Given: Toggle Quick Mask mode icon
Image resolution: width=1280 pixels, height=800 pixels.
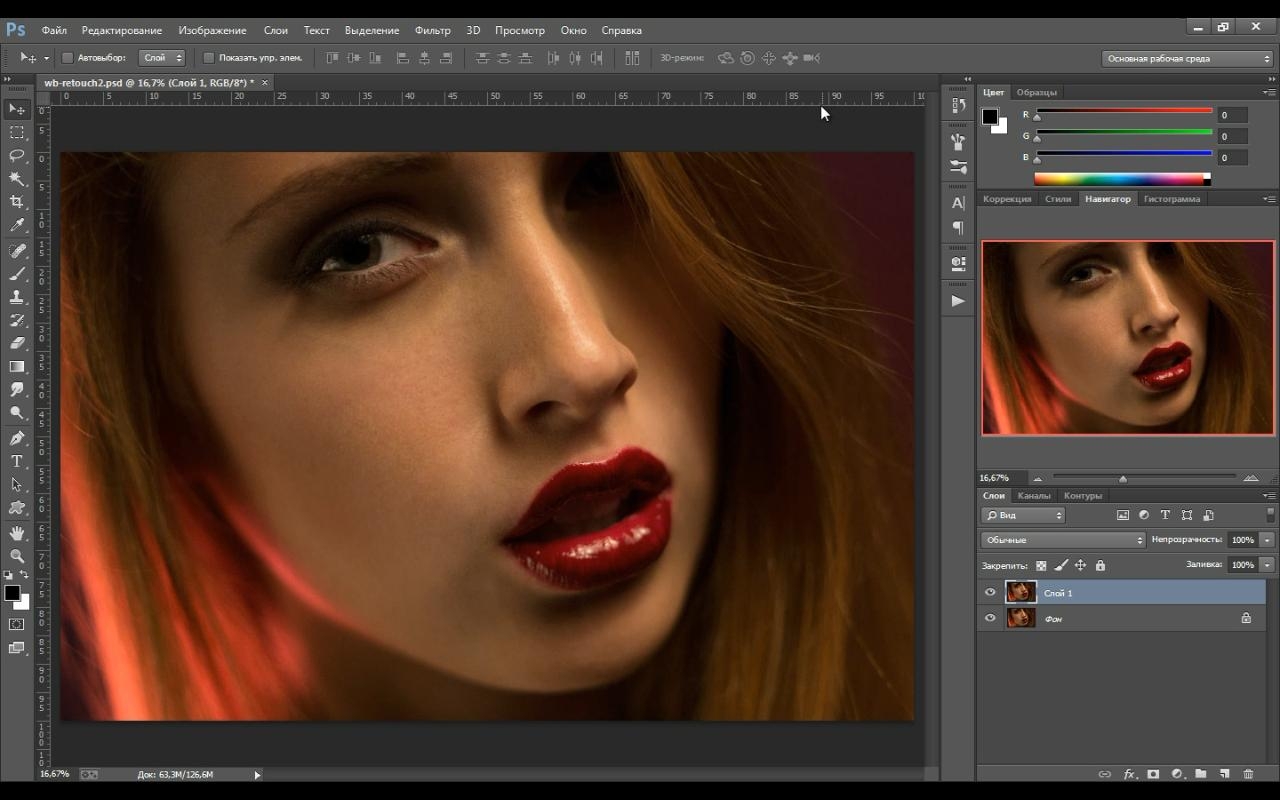Looking at the screenshot, I should [17, 624].
